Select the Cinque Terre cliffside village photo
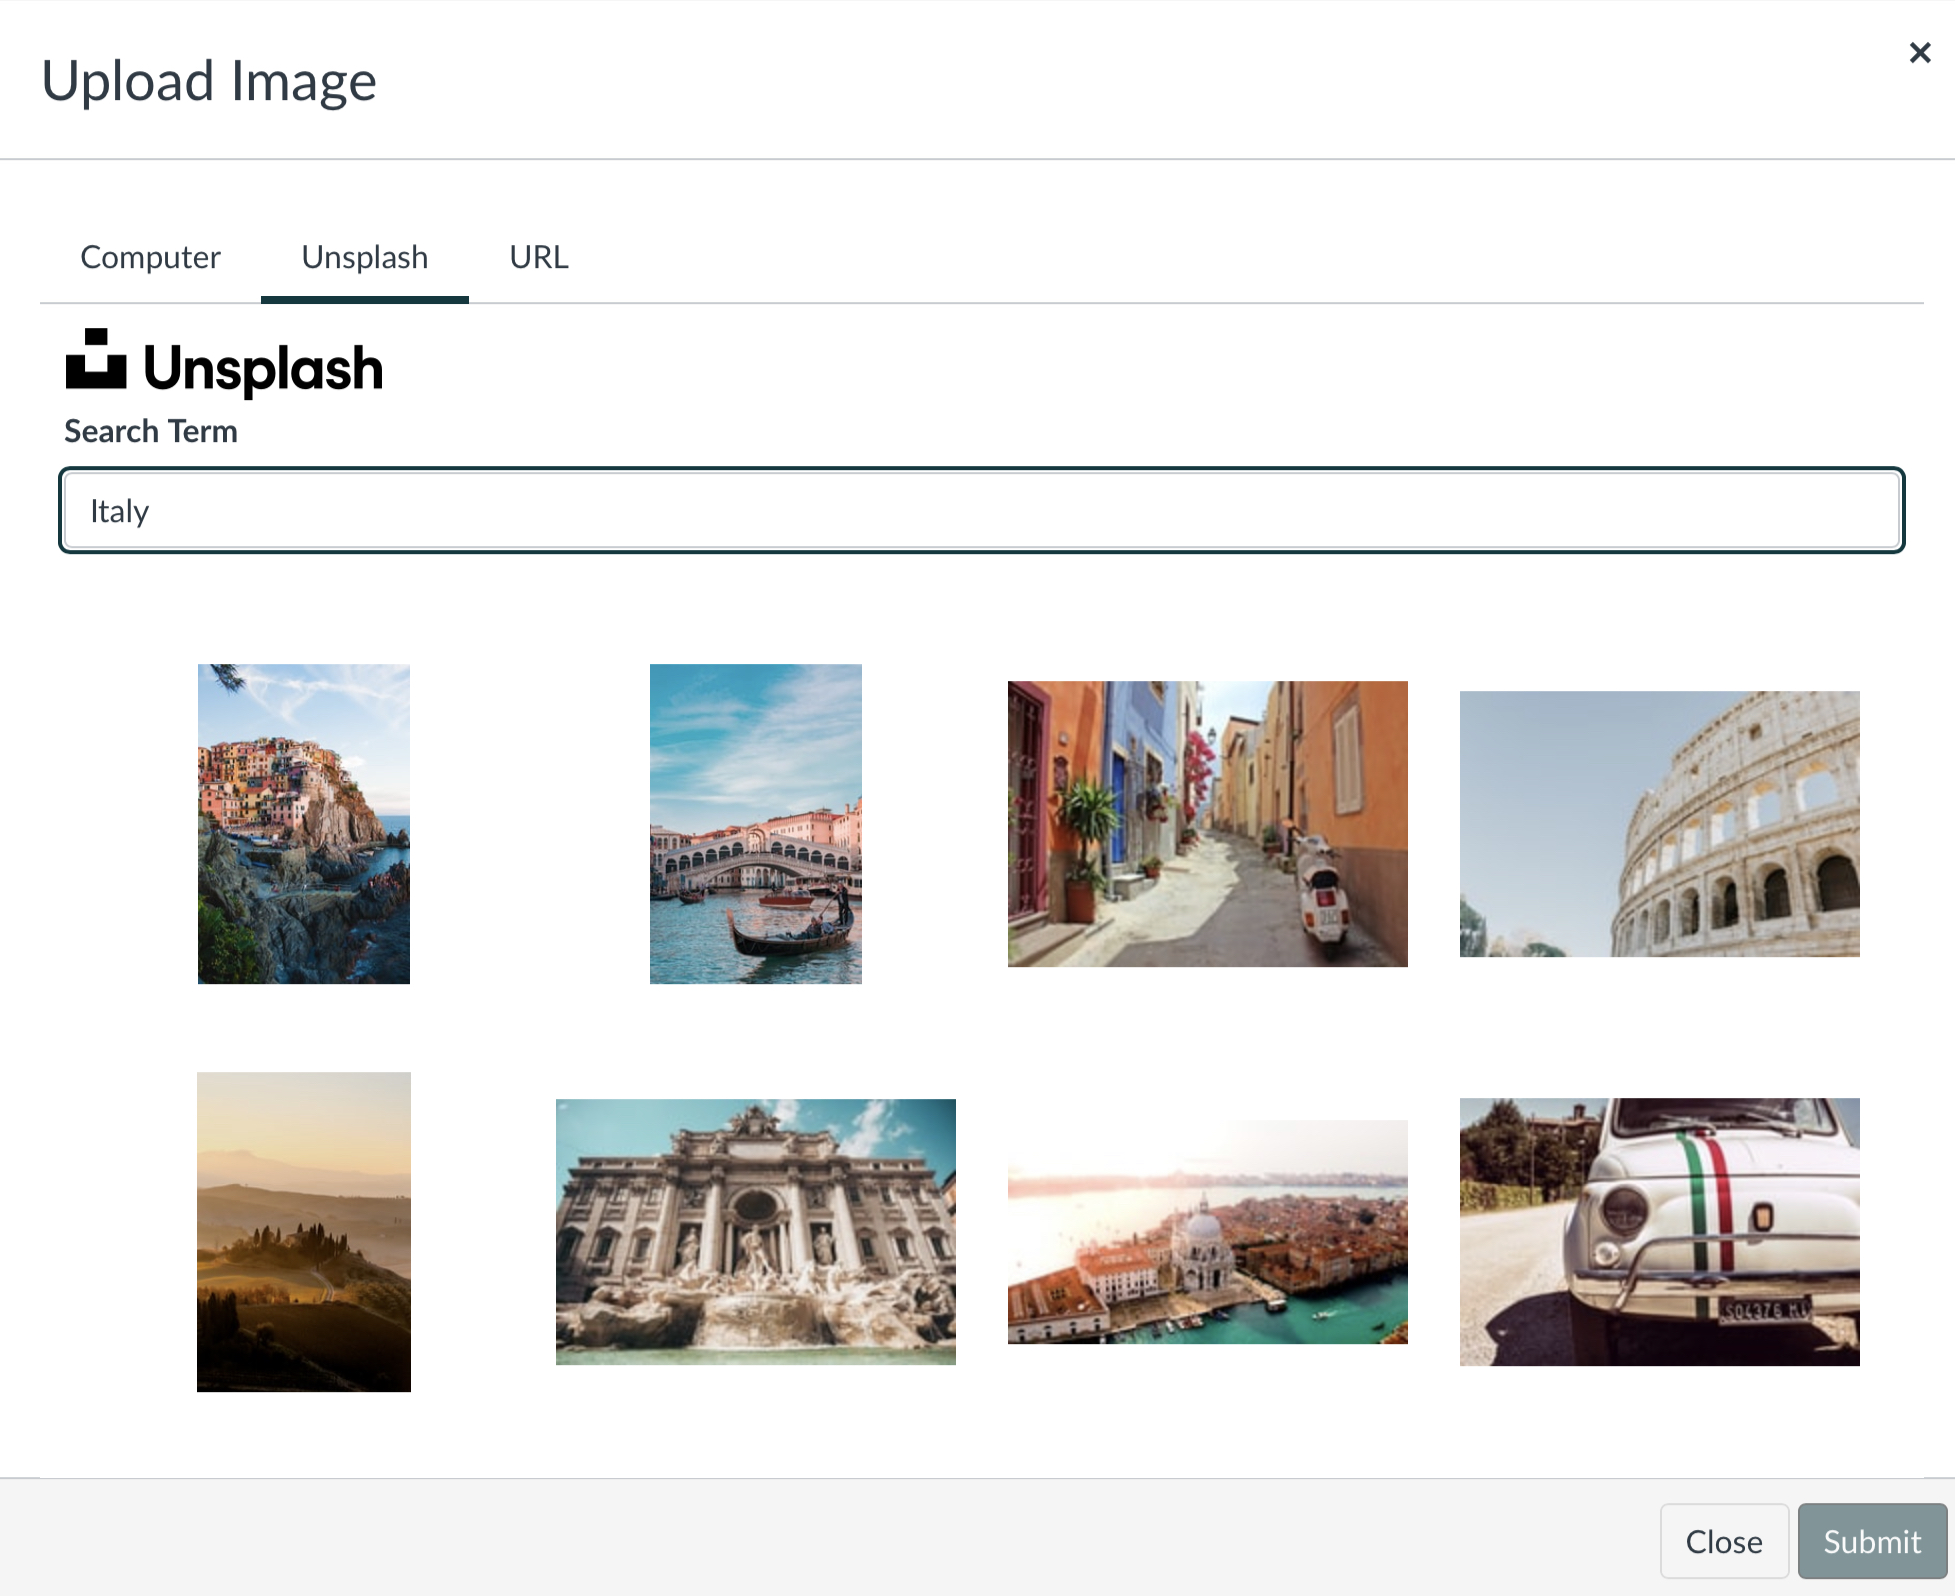 (303, 823)
